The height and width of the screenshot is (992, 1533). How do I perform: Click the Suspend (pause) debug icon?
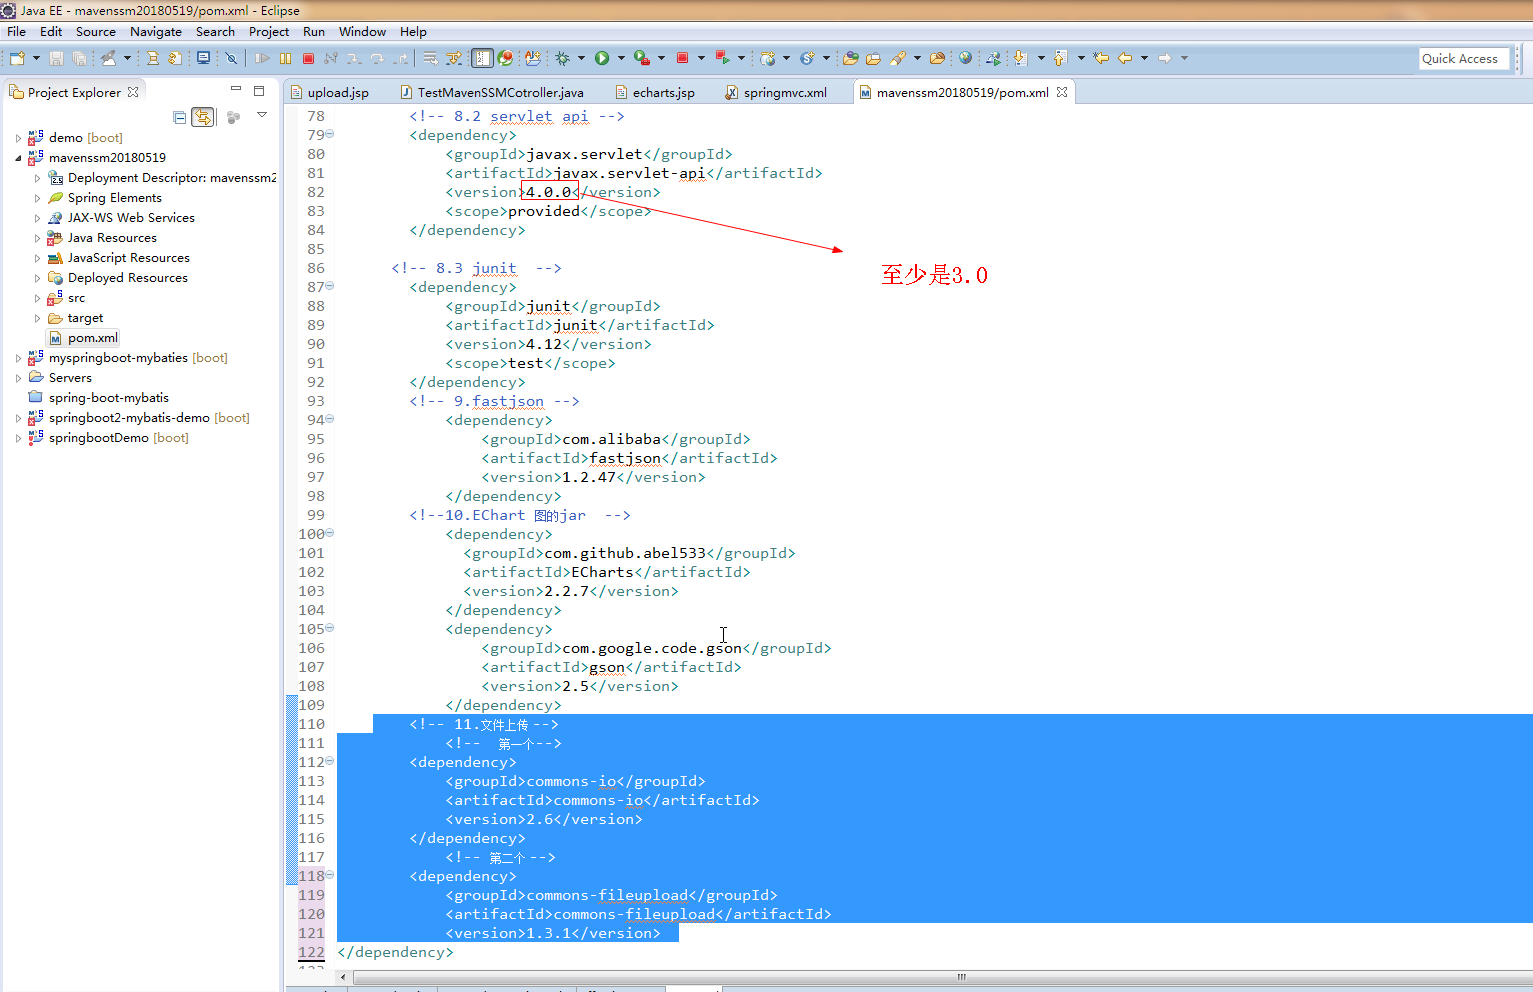point(285,58)
